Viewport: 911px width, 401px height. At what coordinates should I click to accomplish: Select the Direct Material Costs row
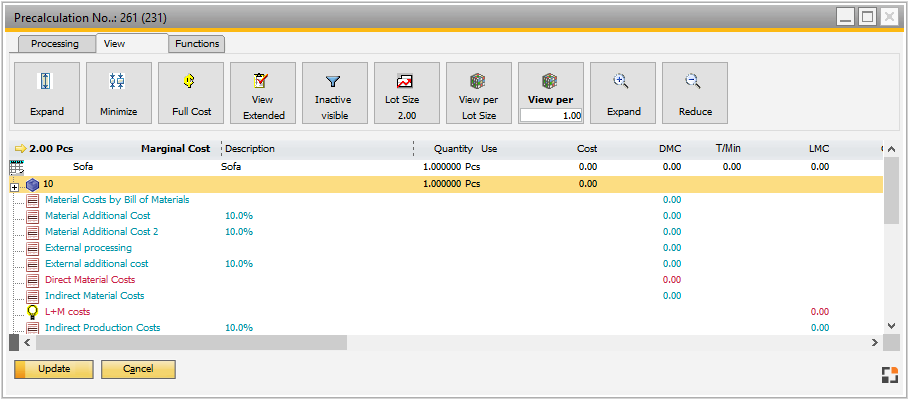click(90, 280)
